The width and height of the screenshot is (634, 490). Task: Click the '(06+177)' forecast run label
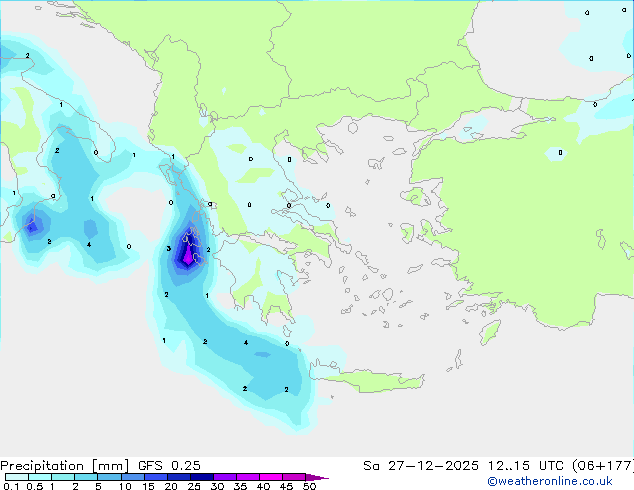(x=602, y=466)
